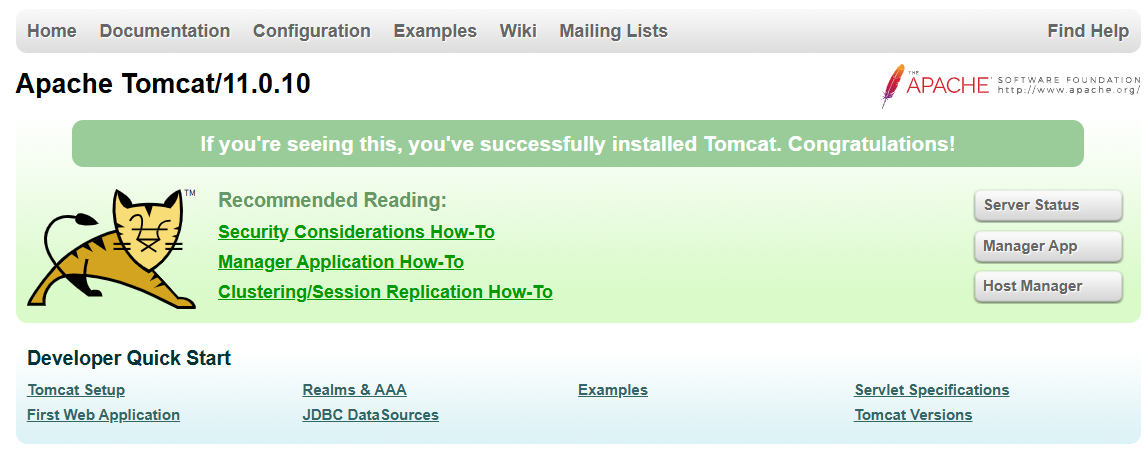Click the Tomcat cat mascot logo
Screen dimensions: 1148x461
click(112, 249)
